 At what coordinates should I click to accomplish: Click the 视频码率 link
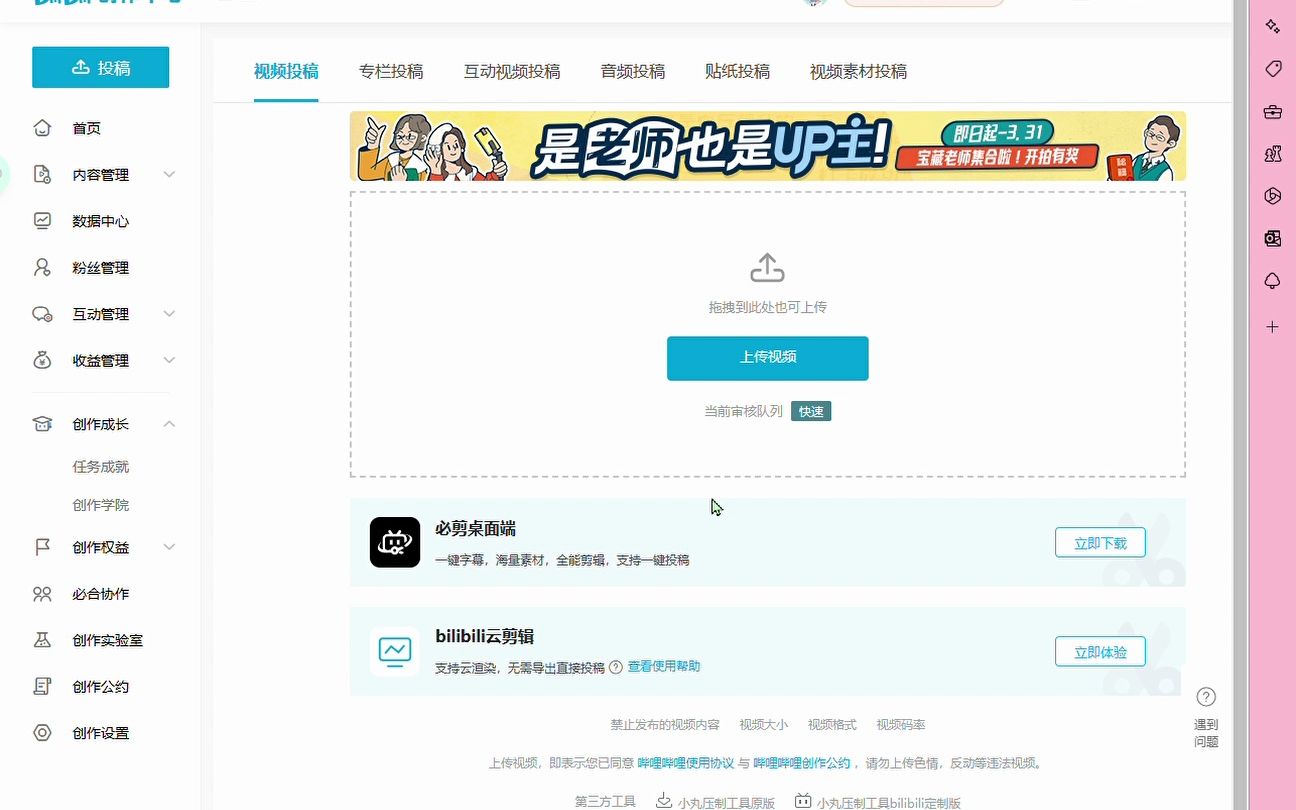[901, 725]
